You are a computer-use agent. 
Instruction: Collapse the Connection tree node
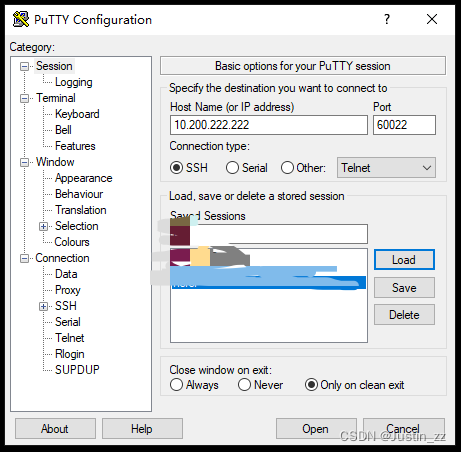tap(24, 258)
